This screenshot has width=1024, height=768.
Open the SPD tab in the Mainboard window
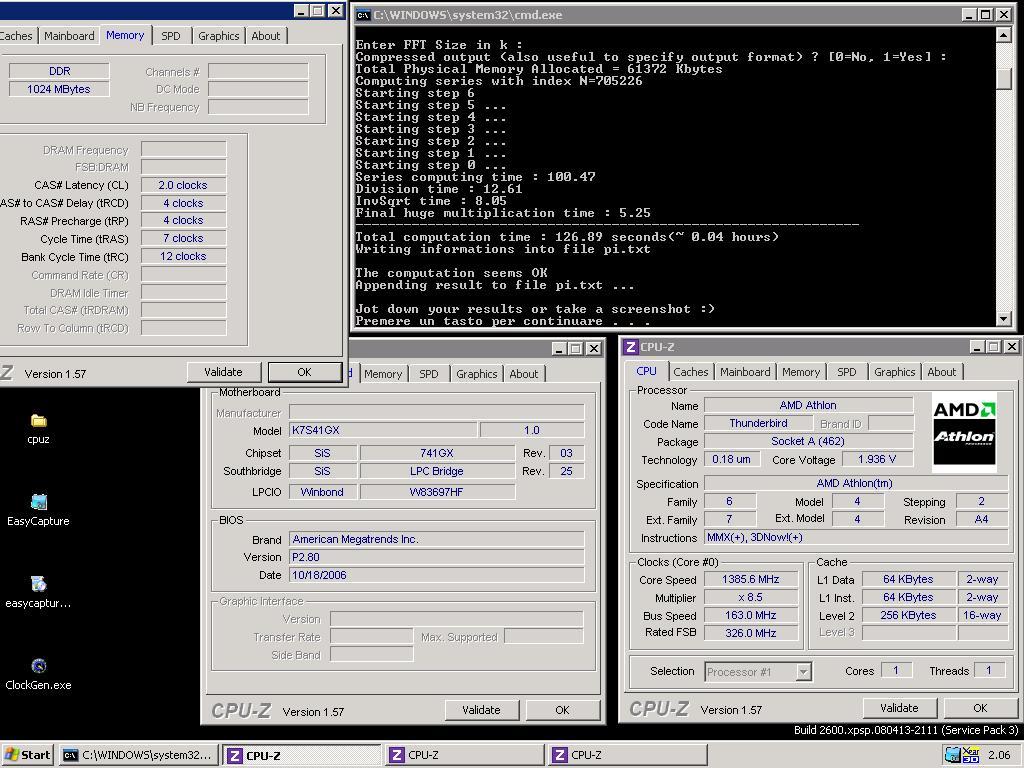[x=428, y=374]
